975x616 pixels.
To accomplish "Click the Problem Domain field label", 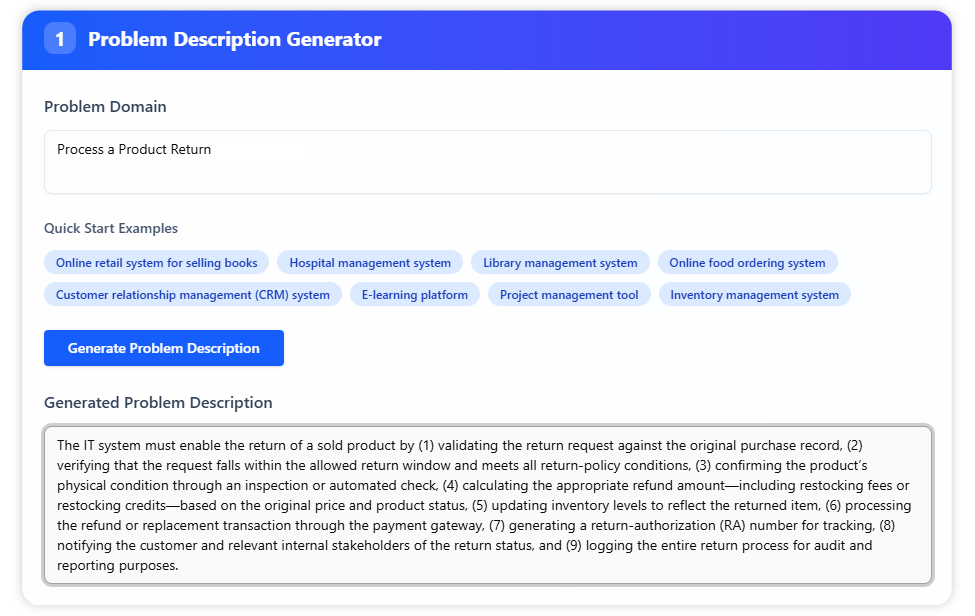I will [105, 107].
